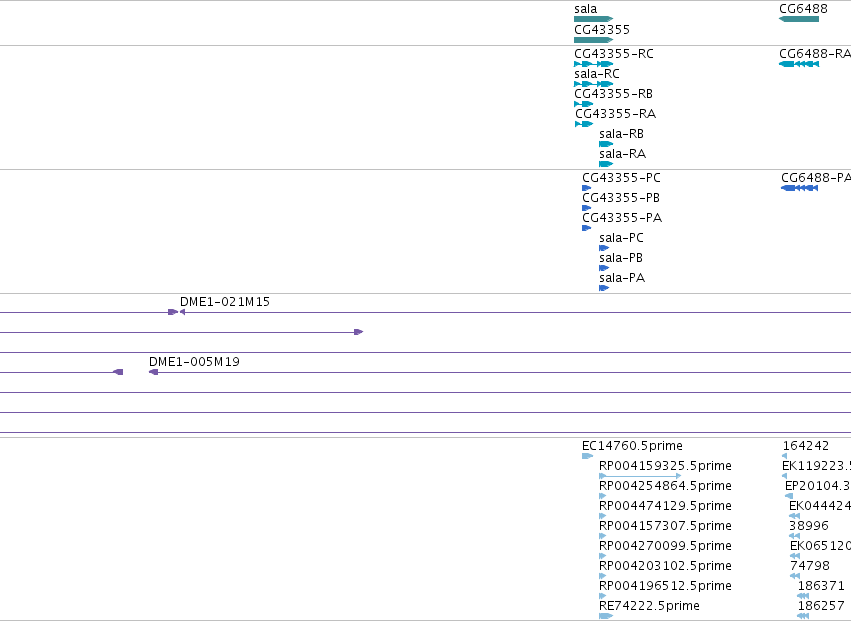Click the RP004254864.5prime EST label
The height and width of the screenshot is (621, 851).
tap(665, 486)
